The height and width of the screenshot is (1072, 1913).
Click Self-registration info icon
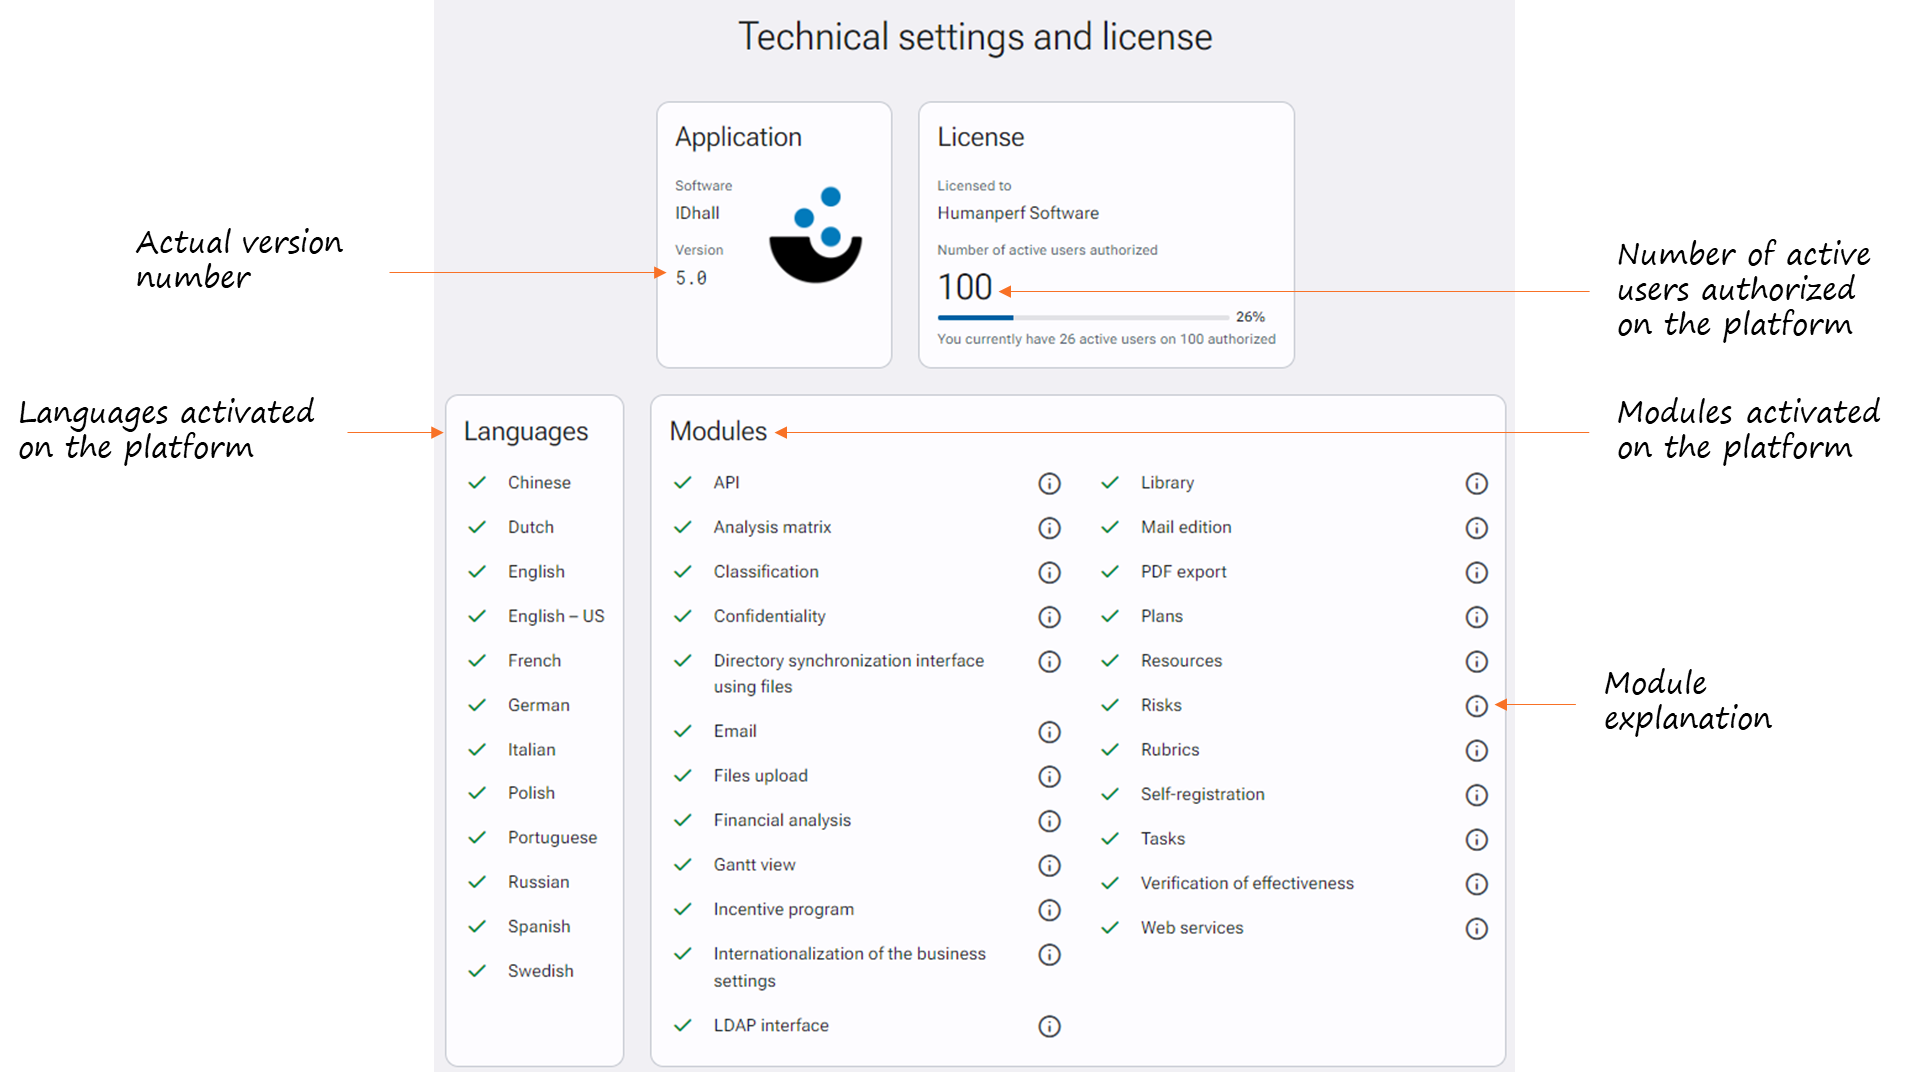(1477, 795)
